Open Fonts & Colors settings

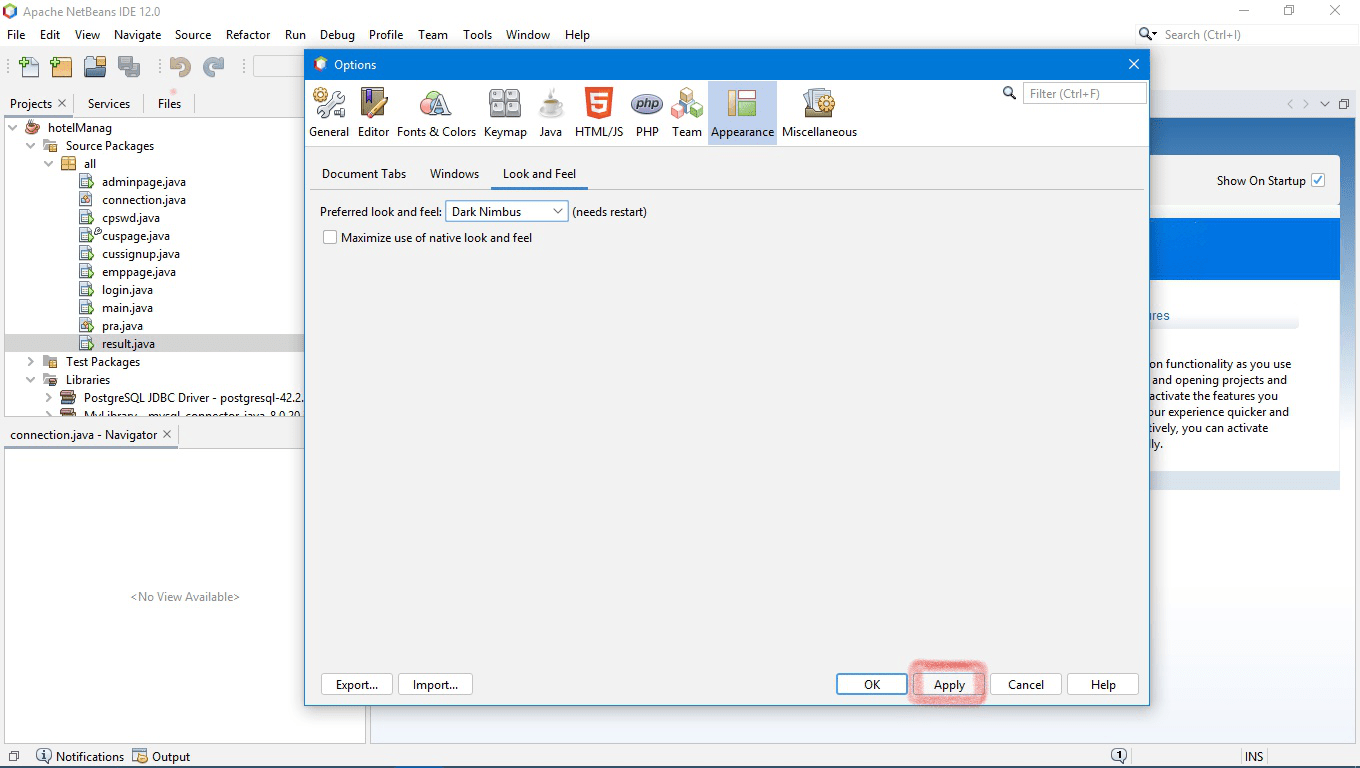437,110
